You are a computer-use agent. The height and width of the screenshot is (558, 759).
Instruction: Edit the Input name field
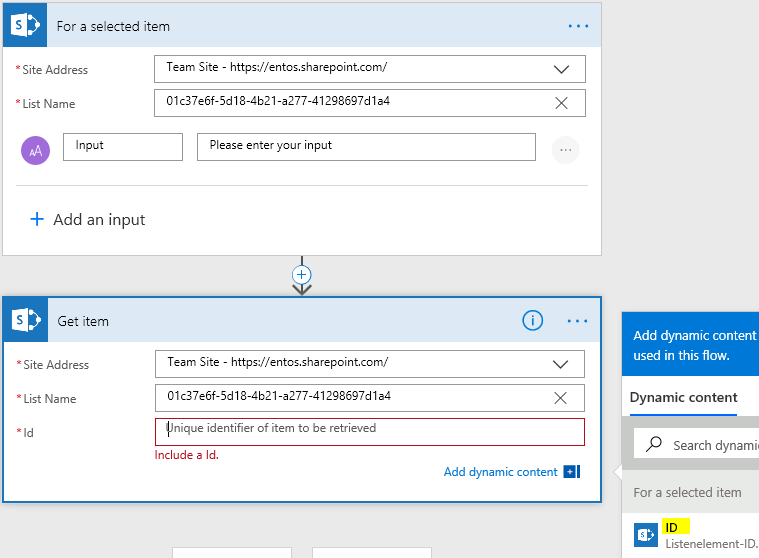123,147
